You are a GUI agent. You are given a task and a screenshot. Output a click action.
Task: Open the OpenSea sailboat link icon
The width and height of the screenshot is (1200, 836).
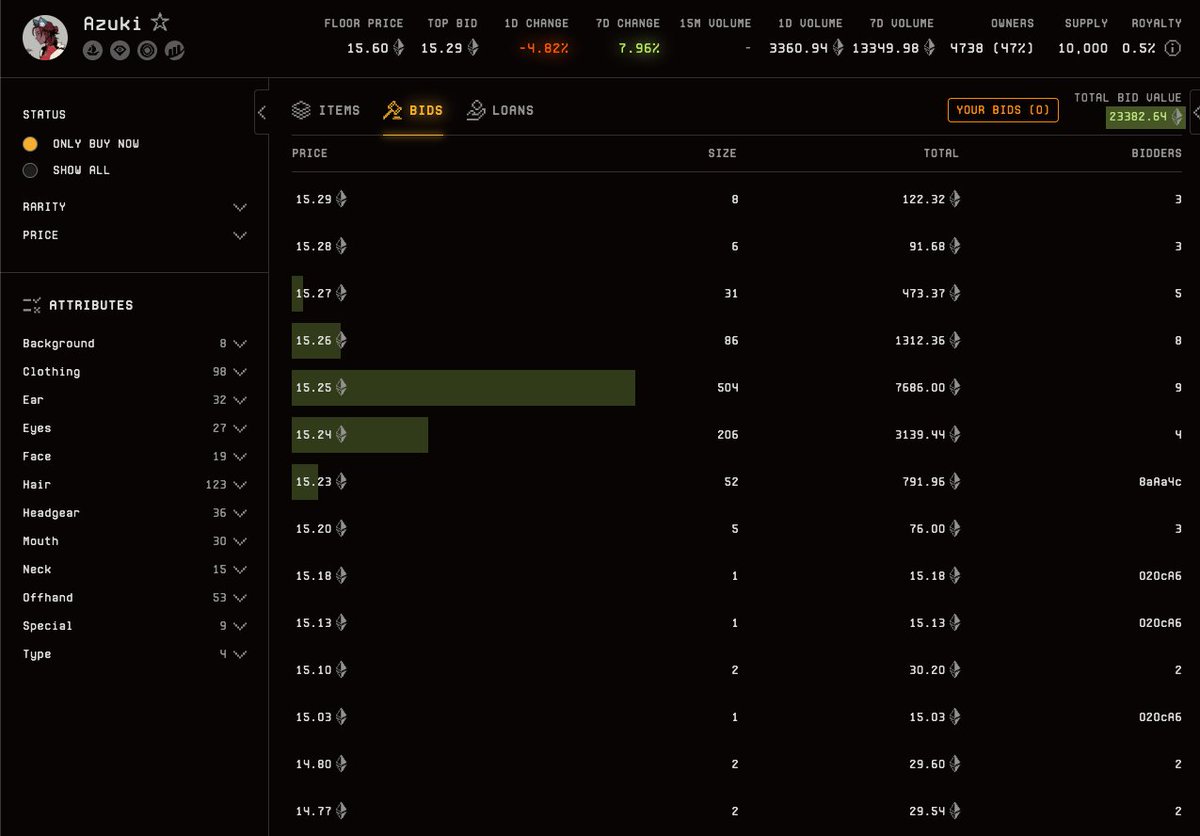pyautogui.click(x=93, y=50)
